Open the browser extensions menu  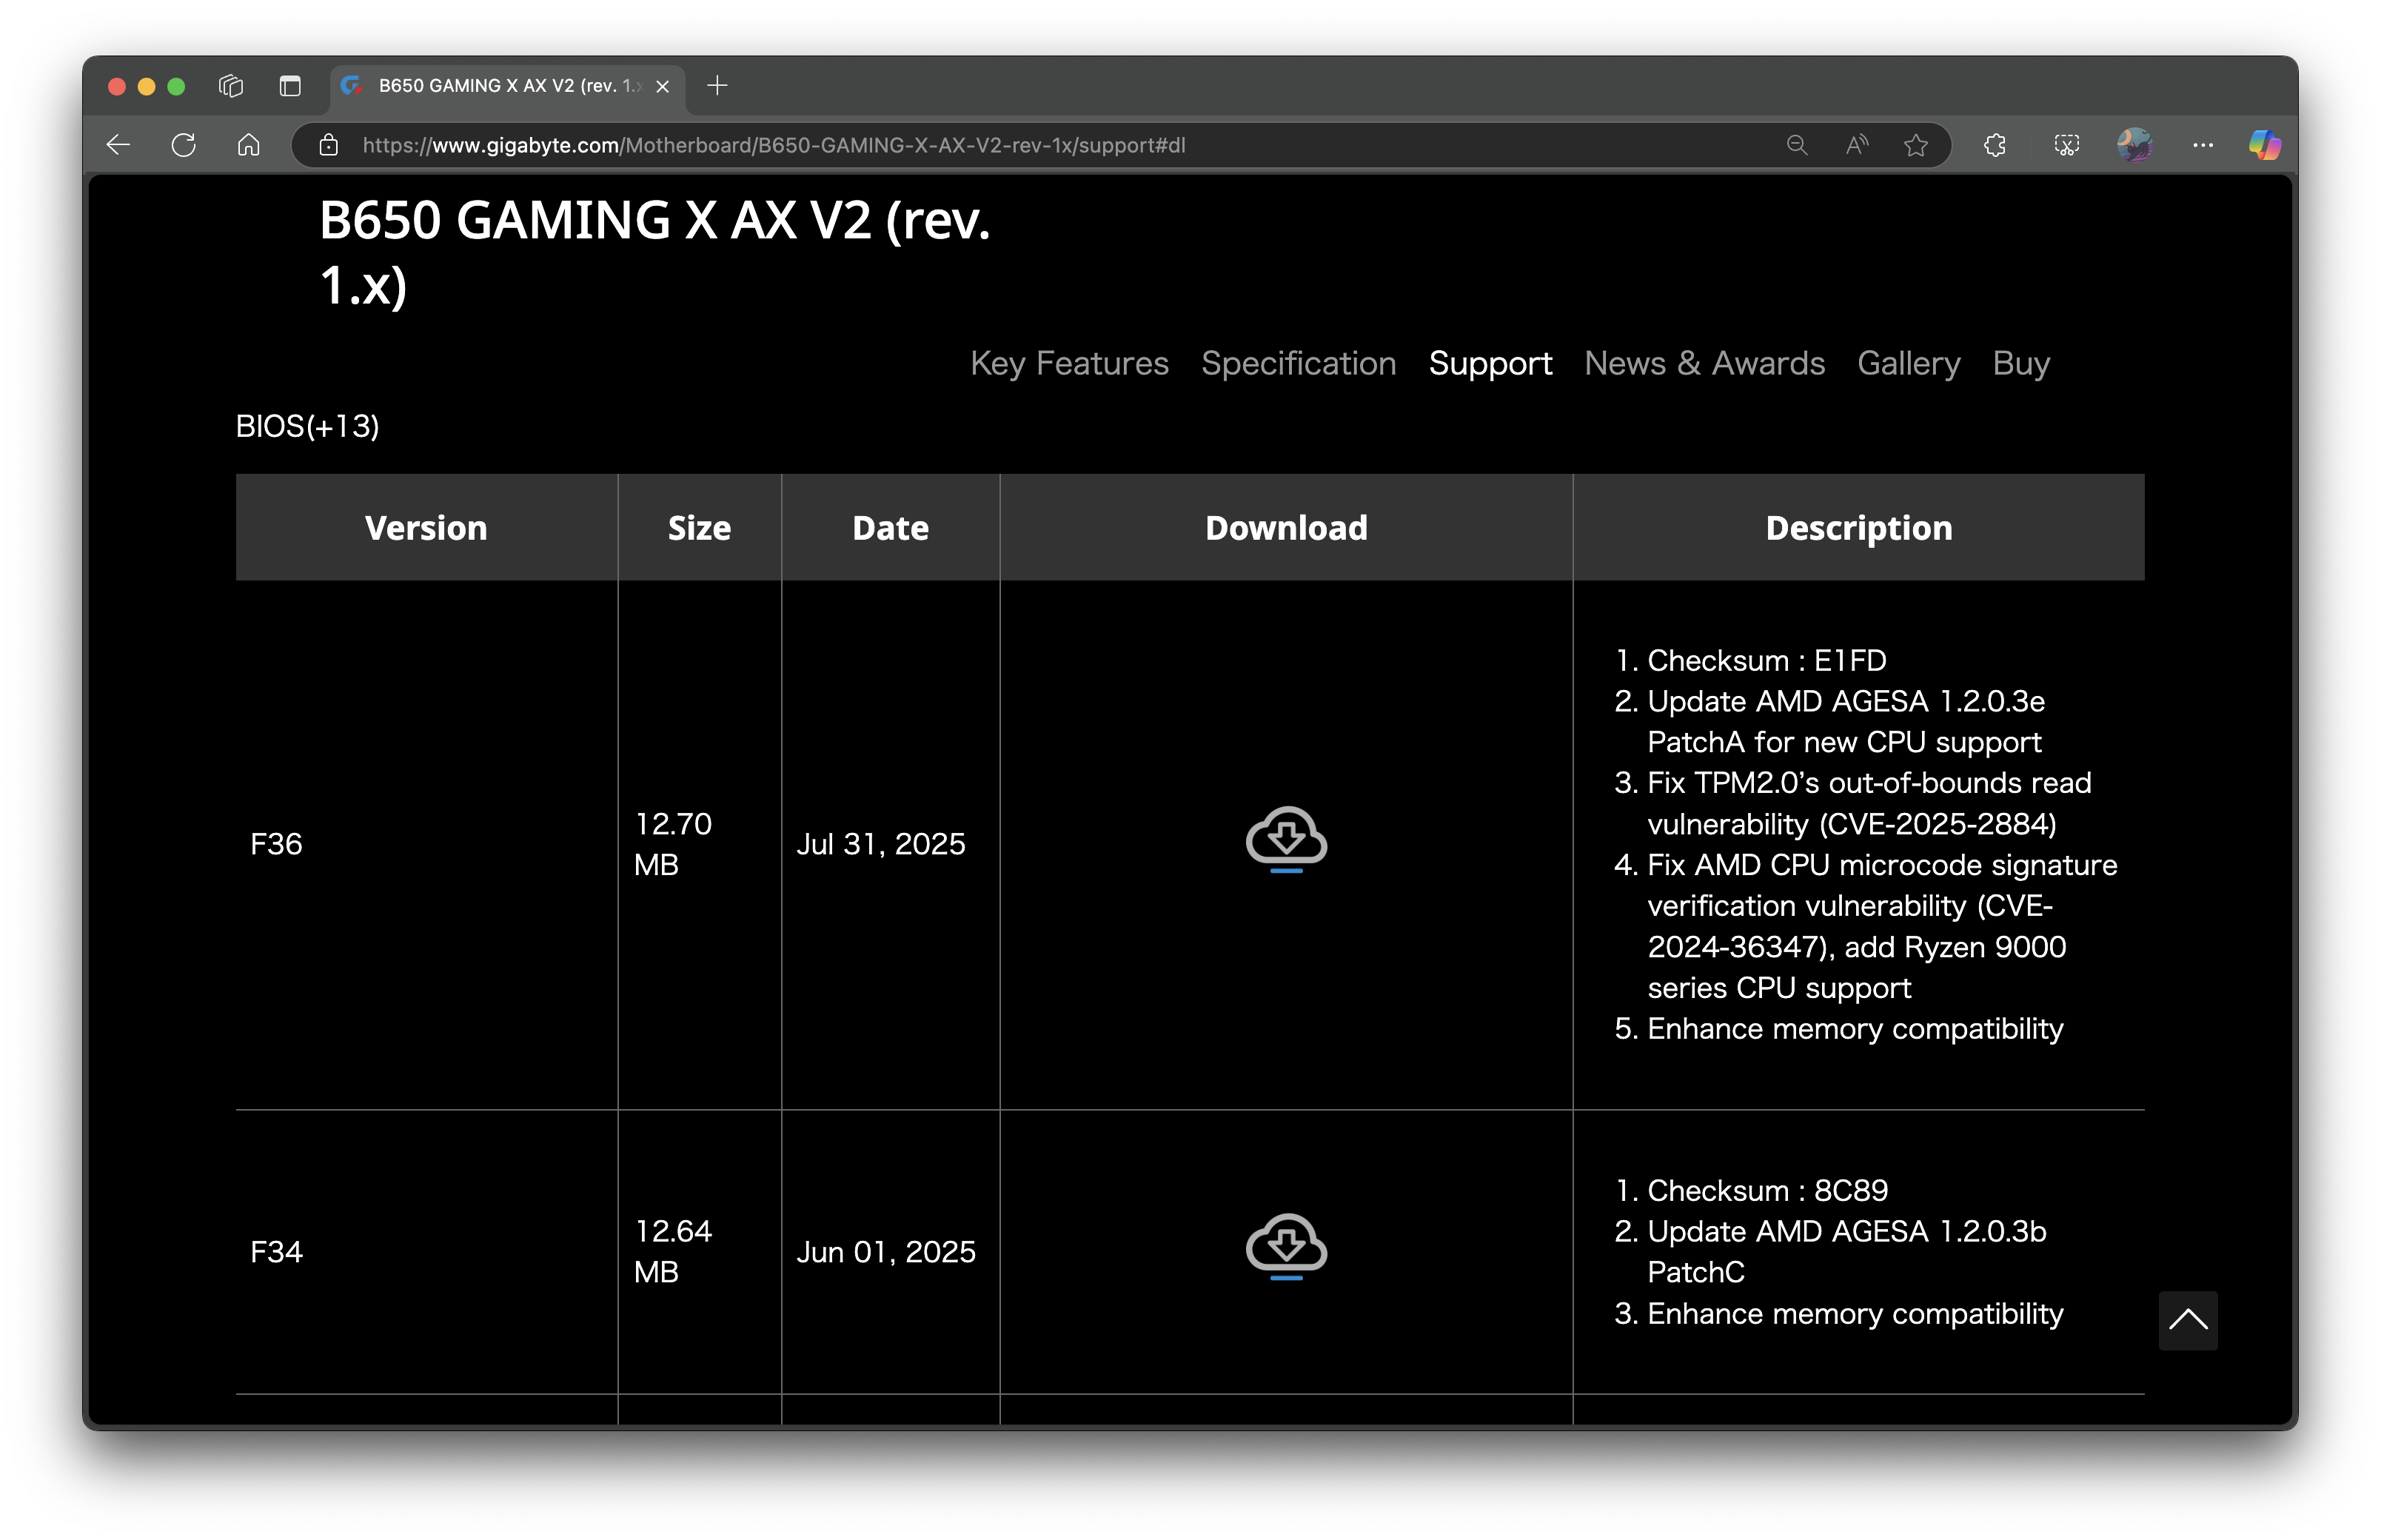[x=1994, y=145]
